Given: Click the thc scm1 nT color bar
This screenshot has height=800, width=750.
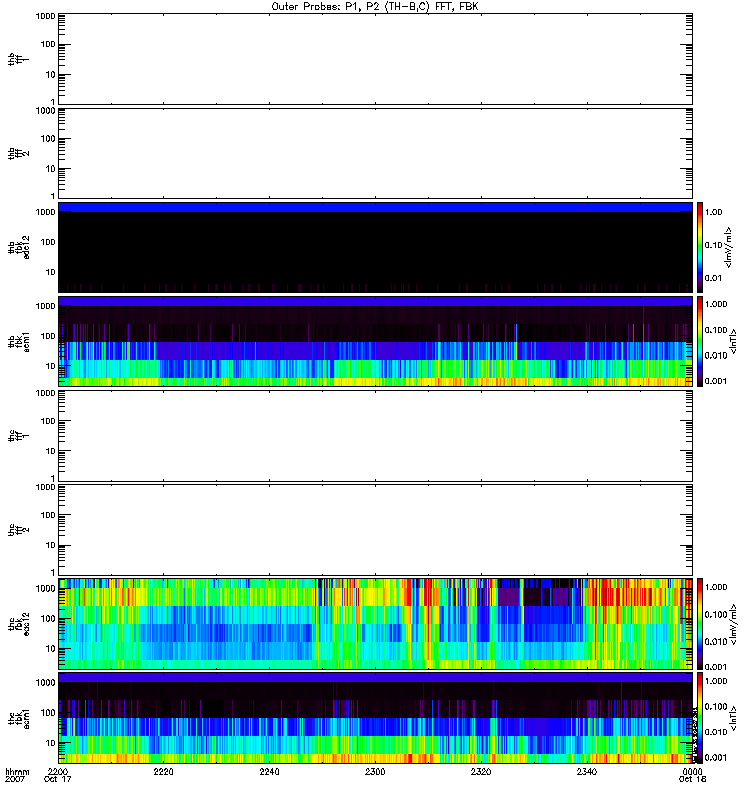Looking at the screenshot, I should (x=701, y=717).
